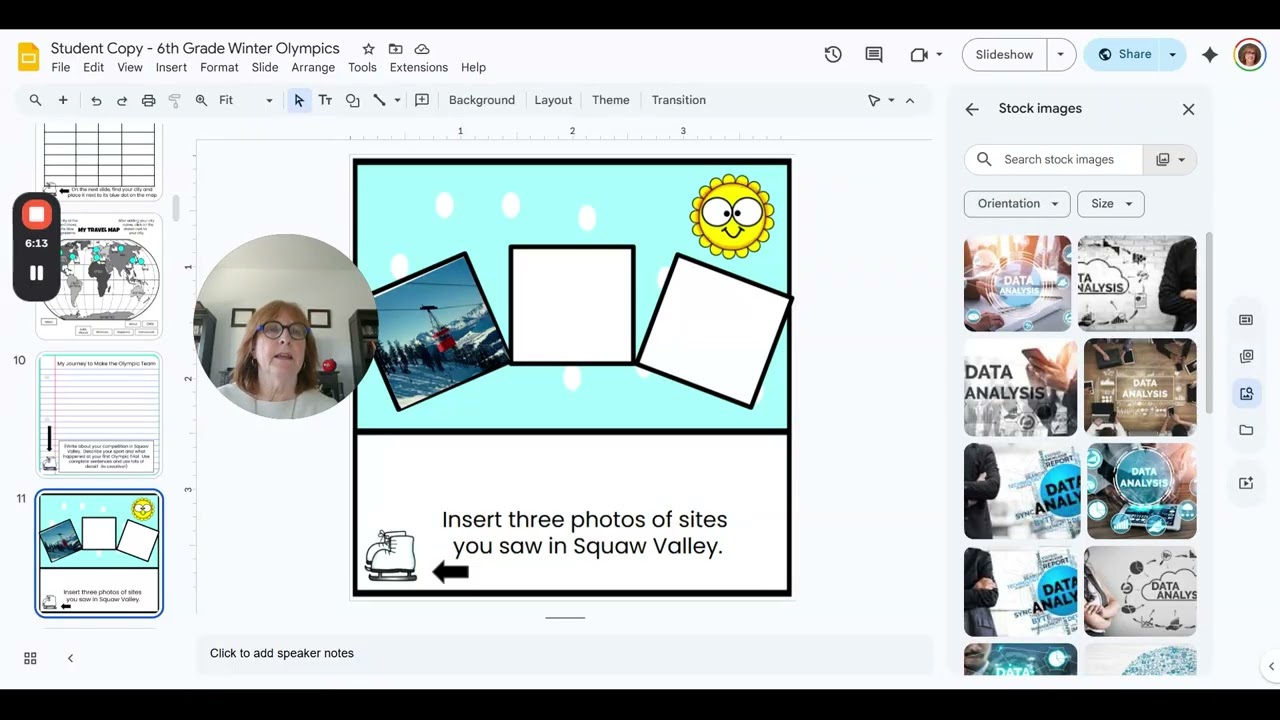Click the search menus magnifier icon

(35, 100)
